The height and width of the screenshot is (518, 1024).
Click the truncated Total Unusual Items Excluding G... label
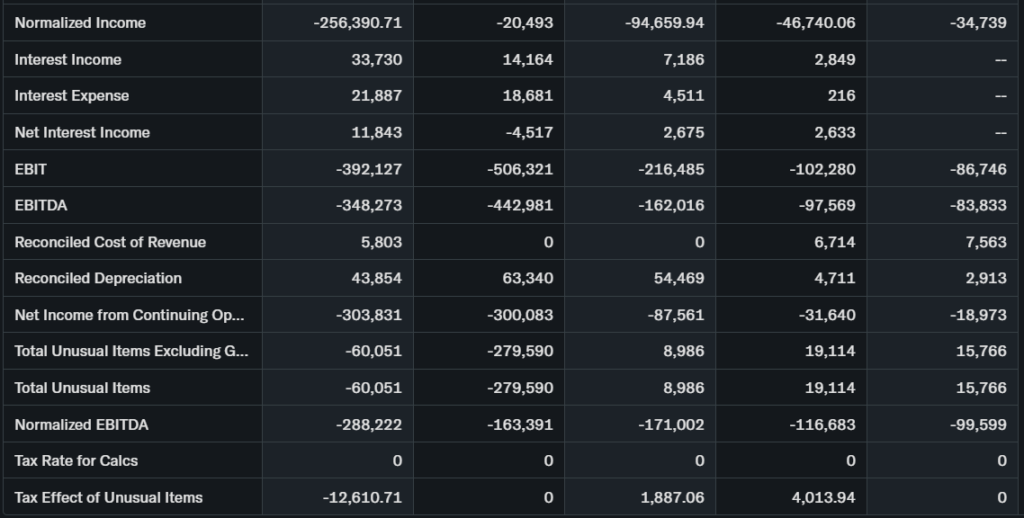130,351
